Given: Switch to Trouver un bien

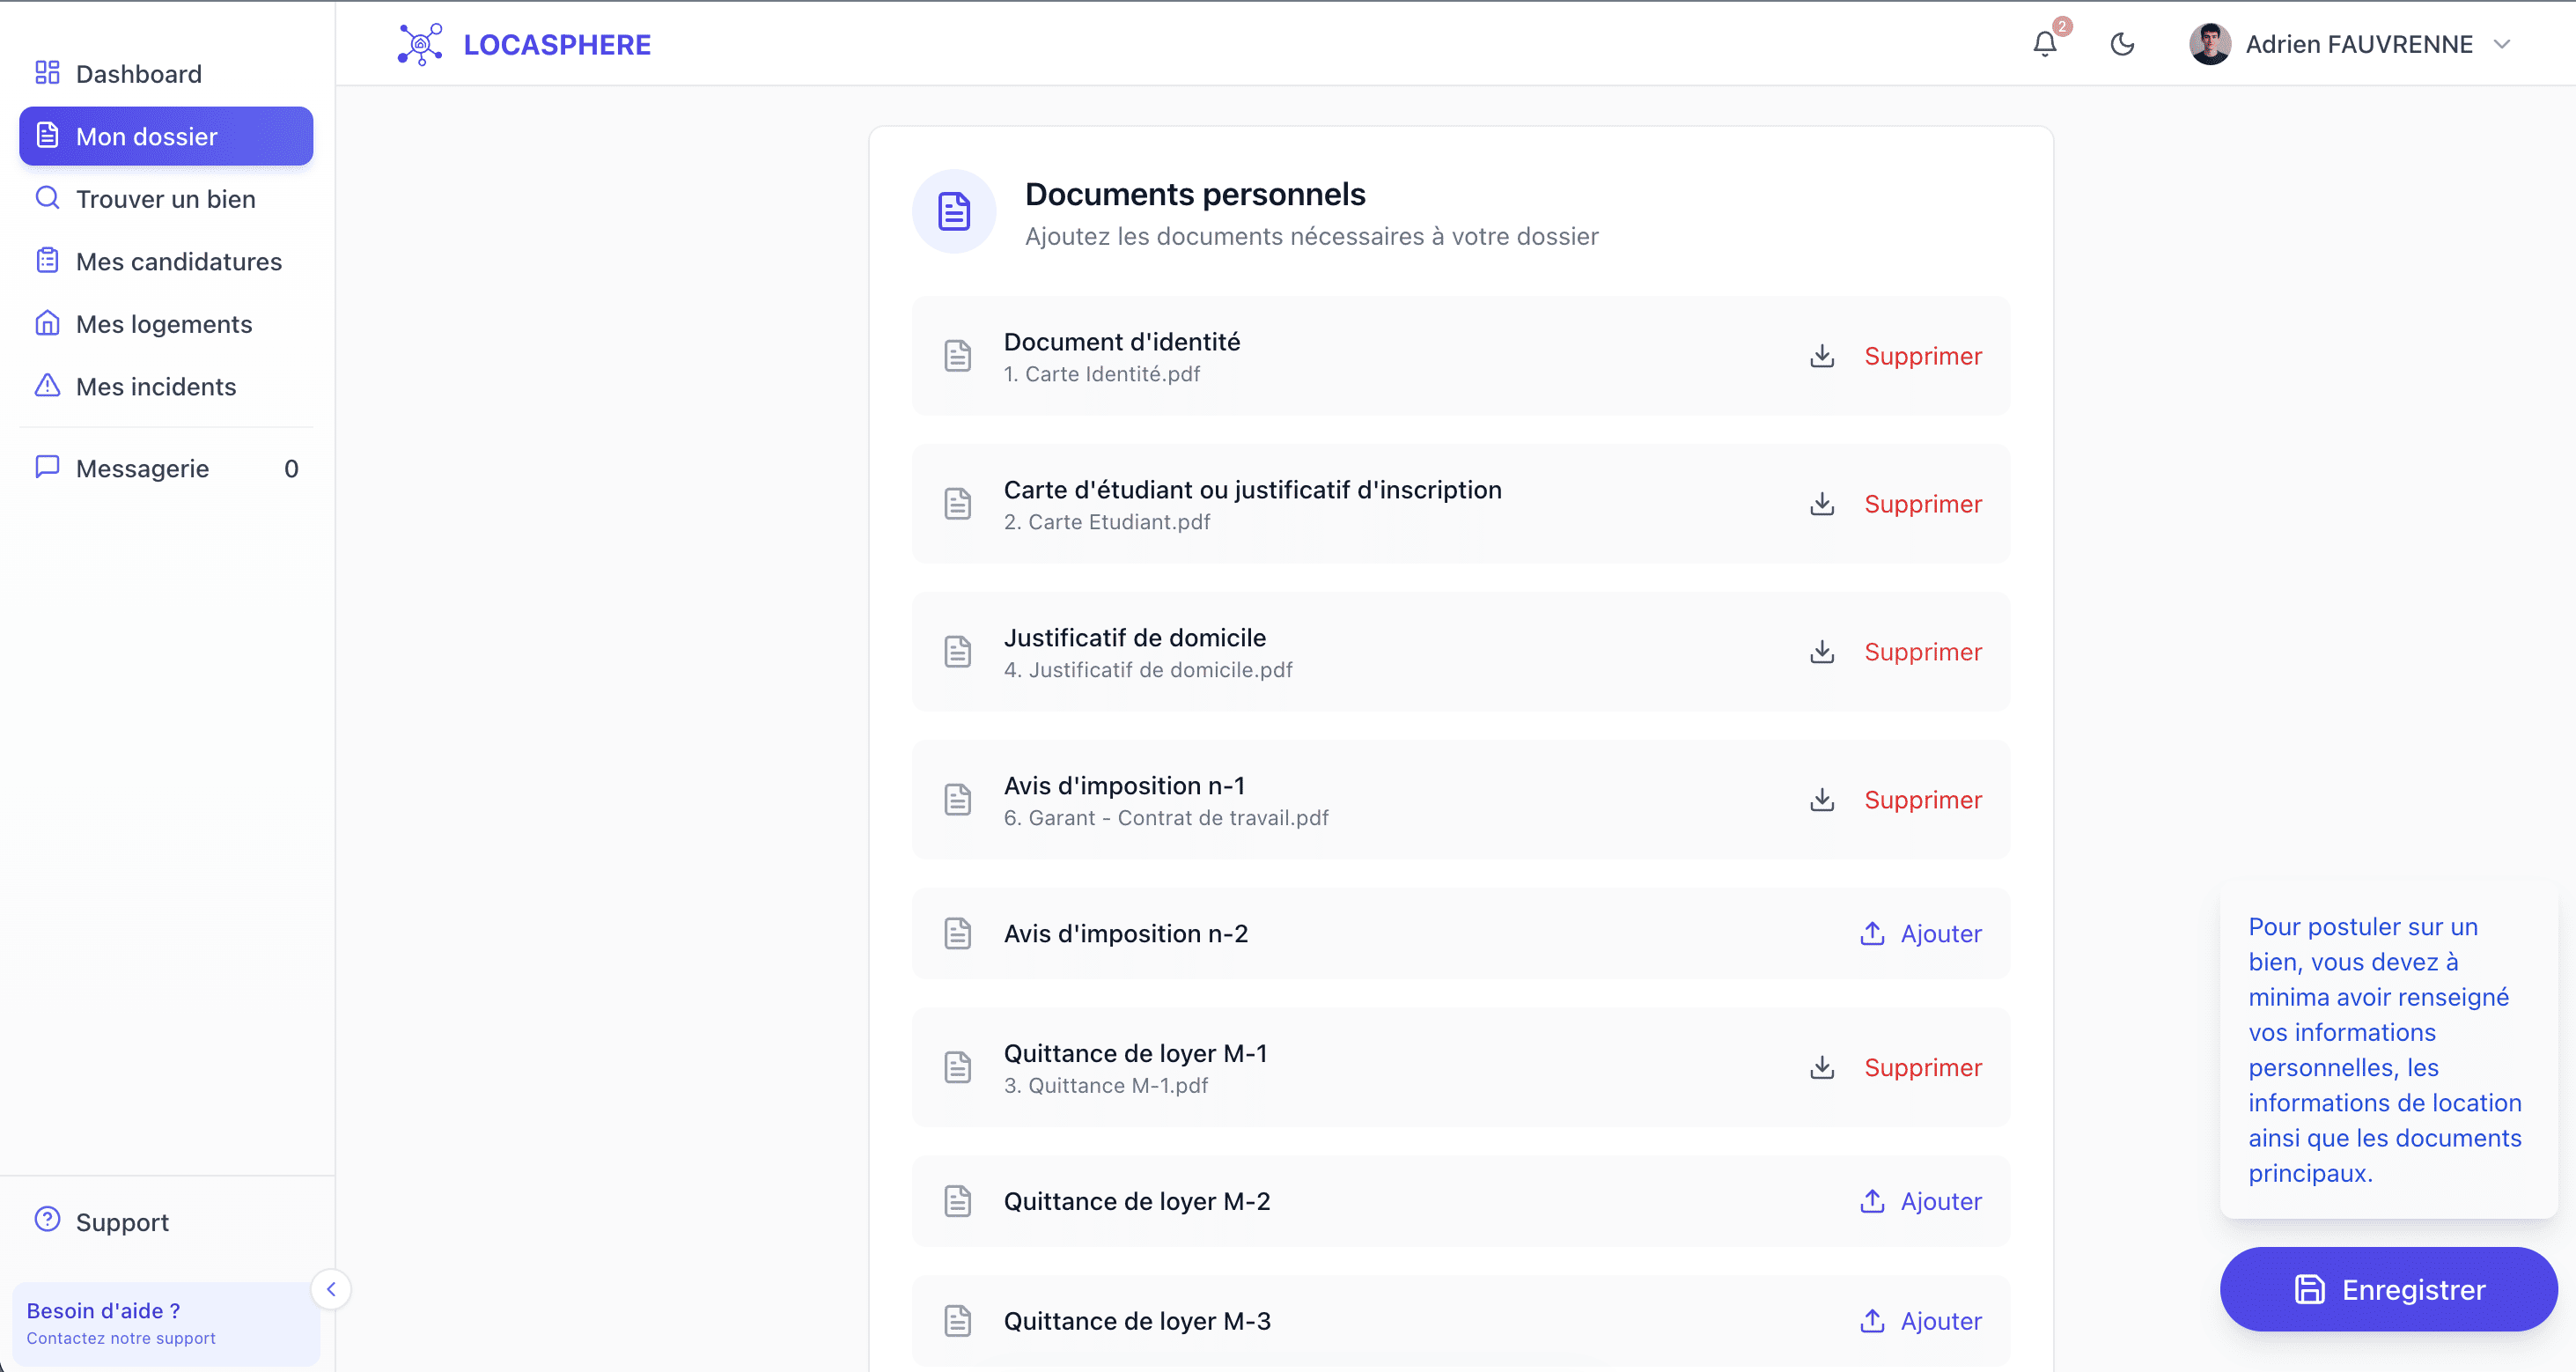Looking at the screenshot, I should pyautogui.click(x=166, y=199).
